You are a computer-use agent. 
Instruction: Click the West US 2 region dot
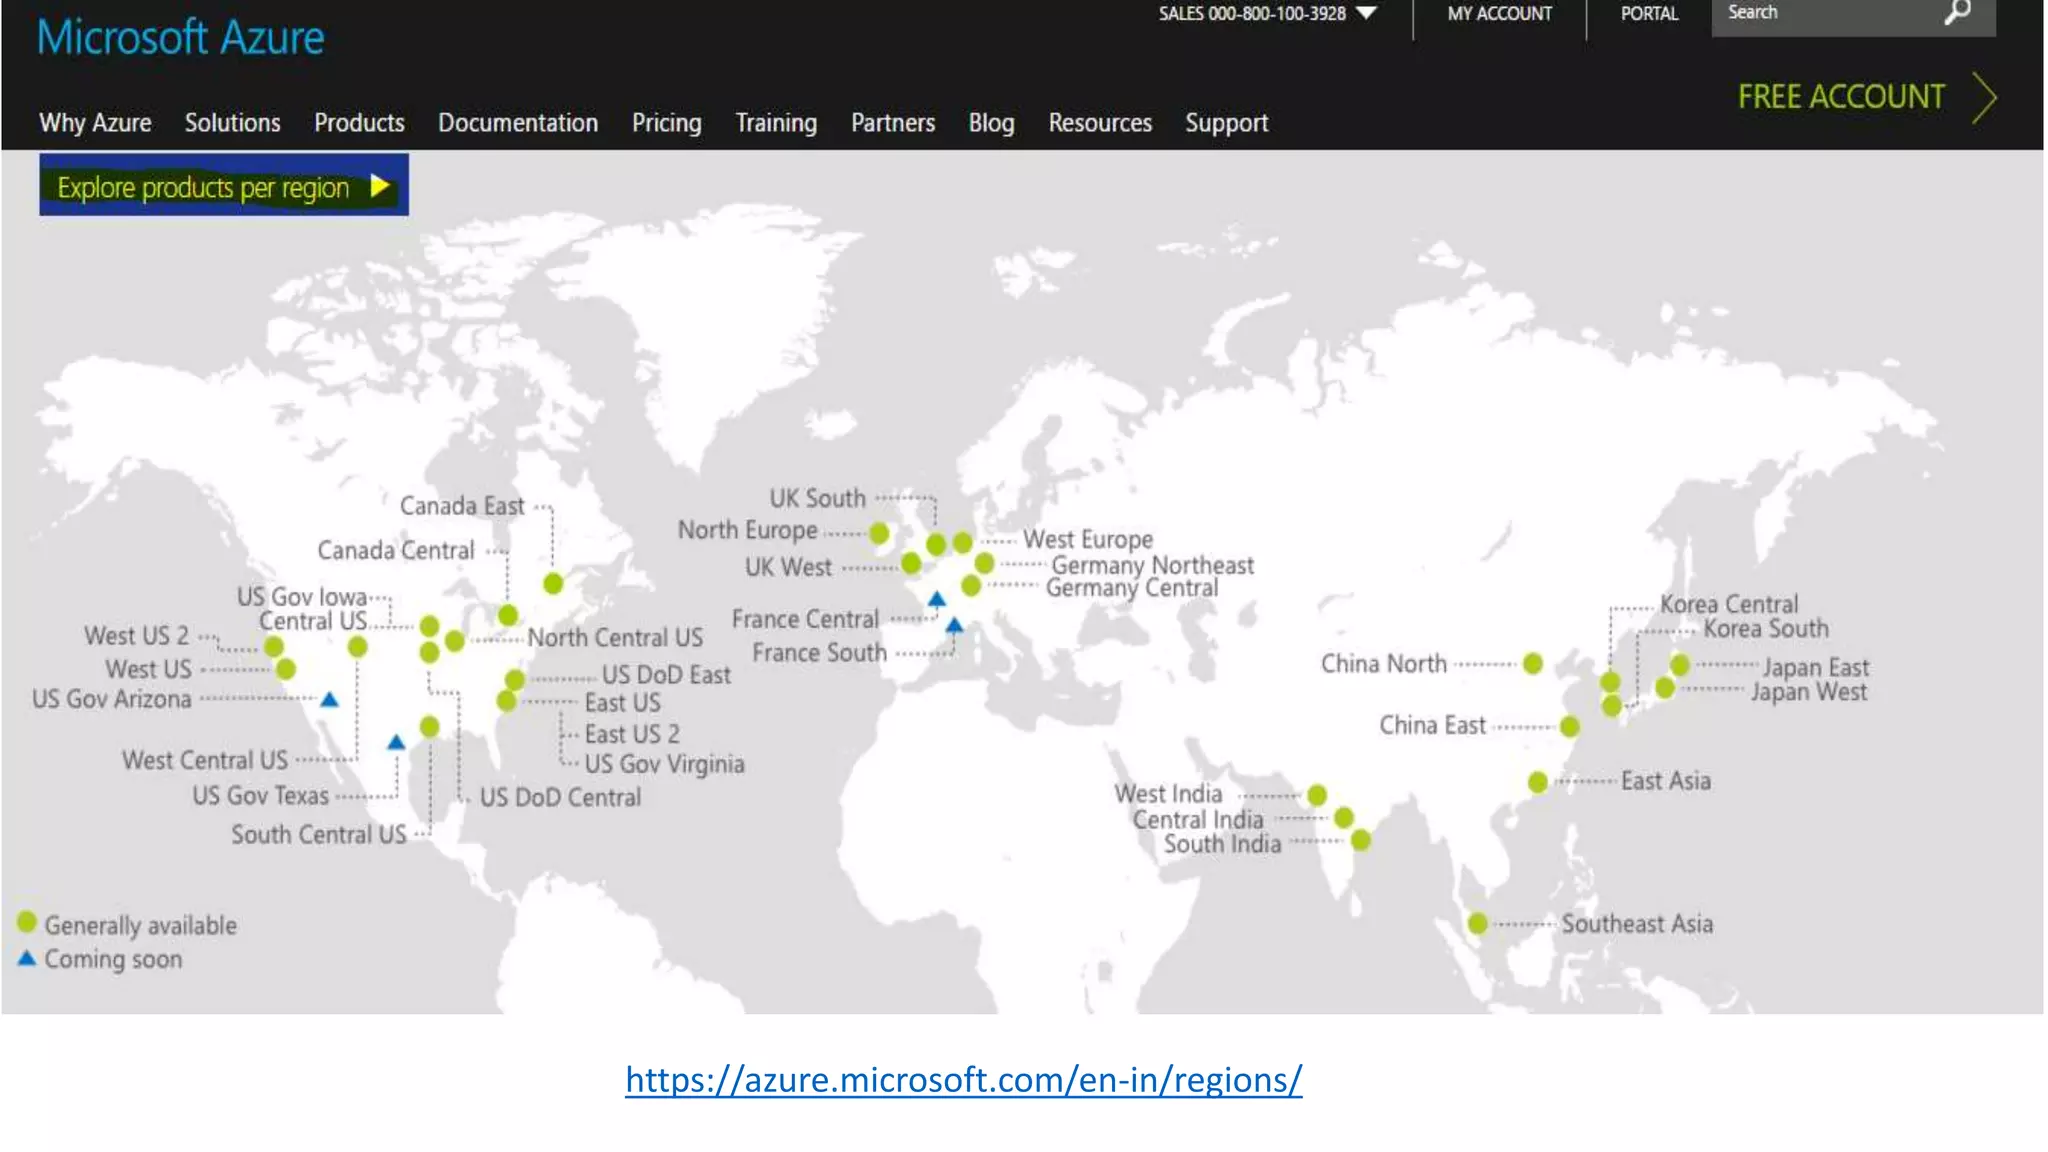pyautogui.click(x=274, y=647)
